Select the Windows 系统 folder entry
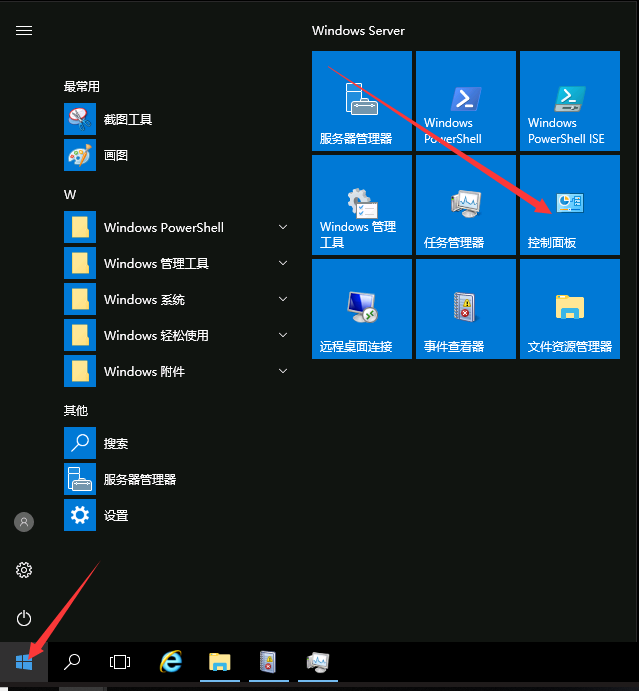 [x=176, y=299]
